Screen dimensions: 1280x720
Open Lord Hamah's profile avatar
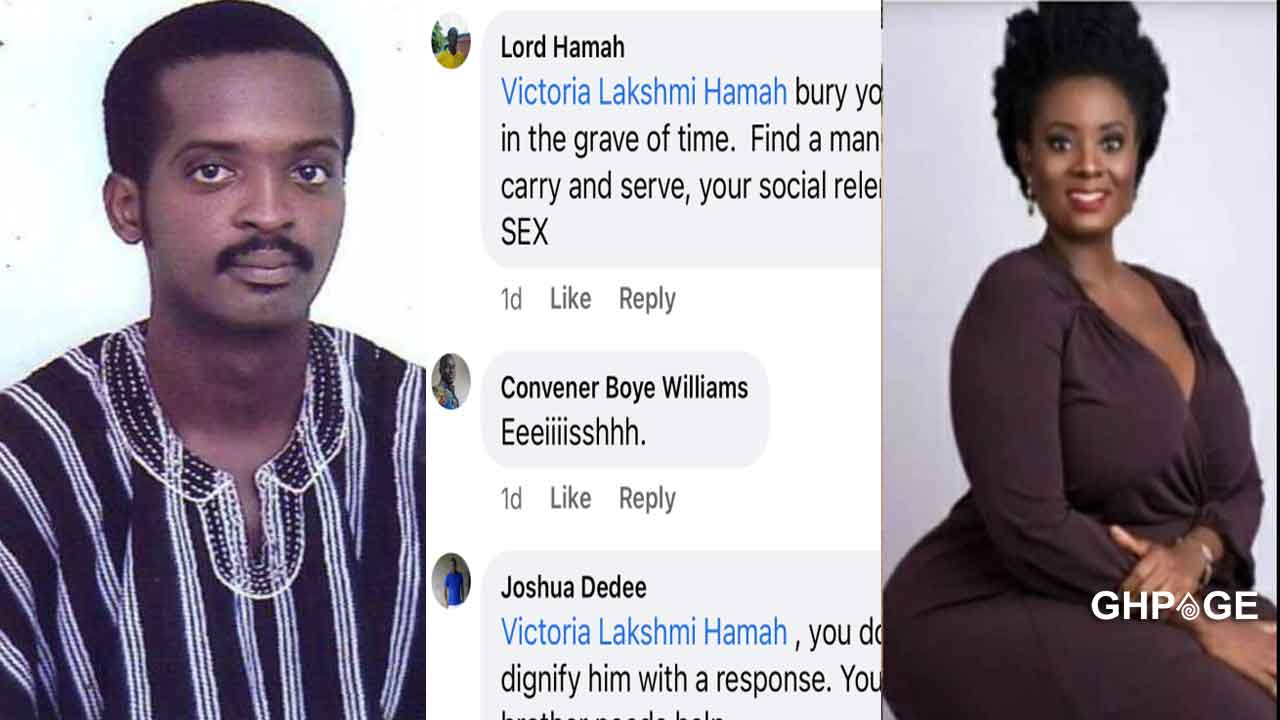pyautogui.click(x=451, y=42)
